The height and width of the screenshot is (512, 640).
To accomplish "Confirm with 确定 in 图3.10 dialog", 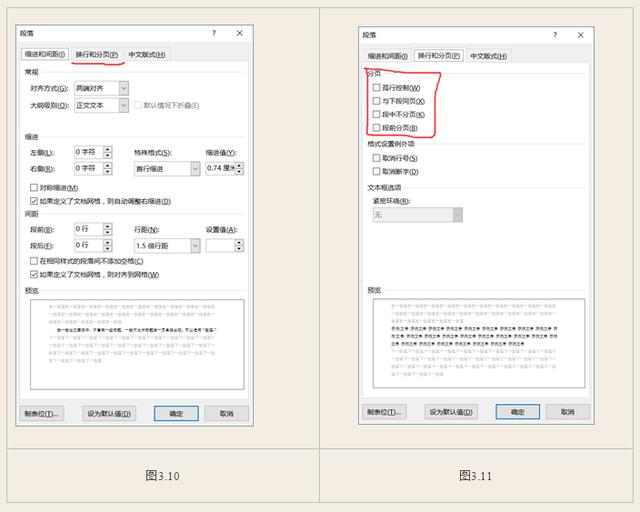I will [176, 414].
